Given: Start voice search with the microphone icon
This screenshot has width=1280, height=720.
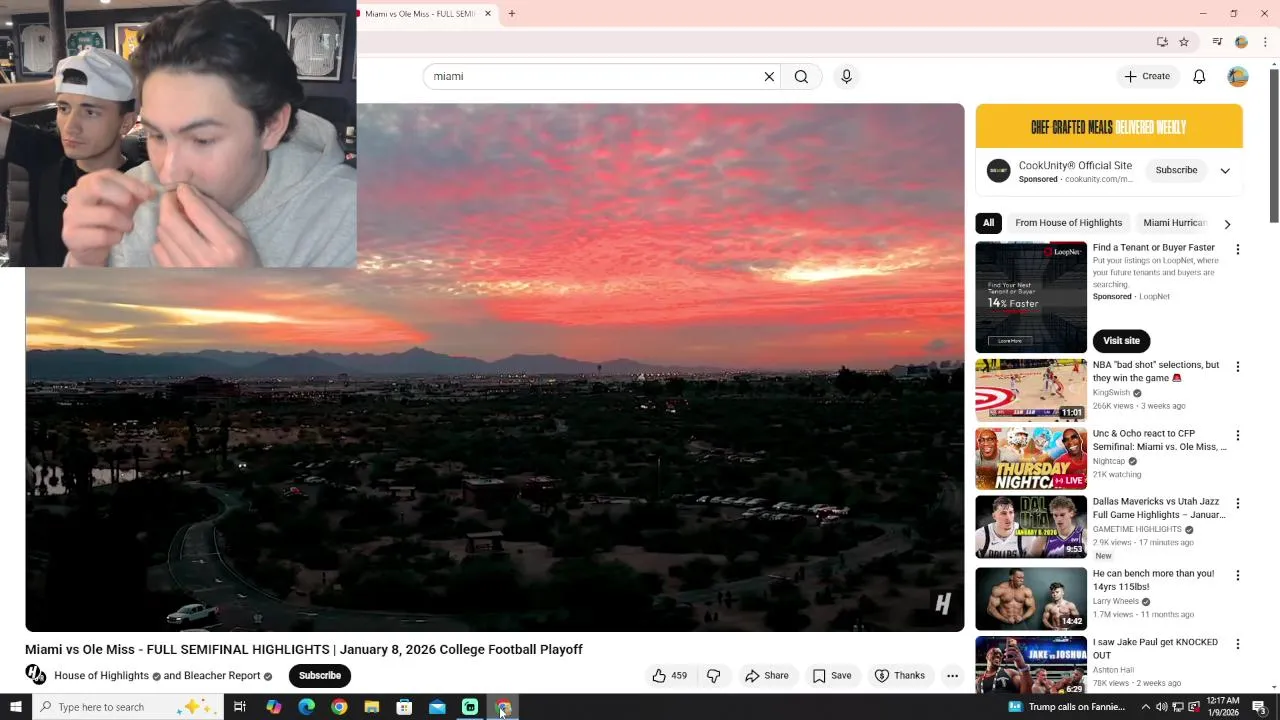Looking at the screenshot, I should click(846, 76).
